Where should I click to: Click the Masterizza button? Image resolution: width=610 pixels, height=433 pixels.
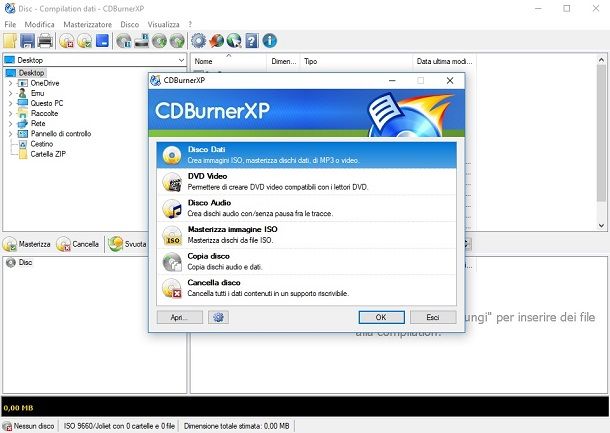point(27,244)
